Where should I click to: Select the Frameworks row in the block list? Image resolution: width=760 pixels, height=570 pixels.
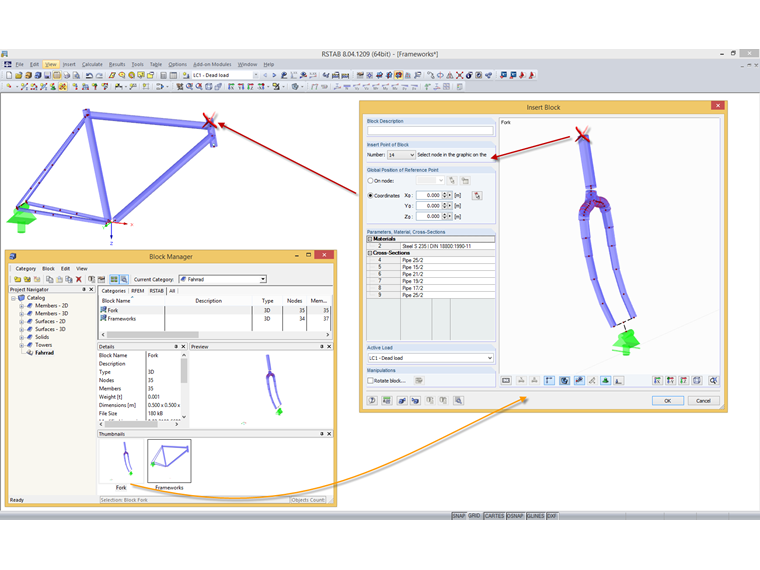[214, 318]
